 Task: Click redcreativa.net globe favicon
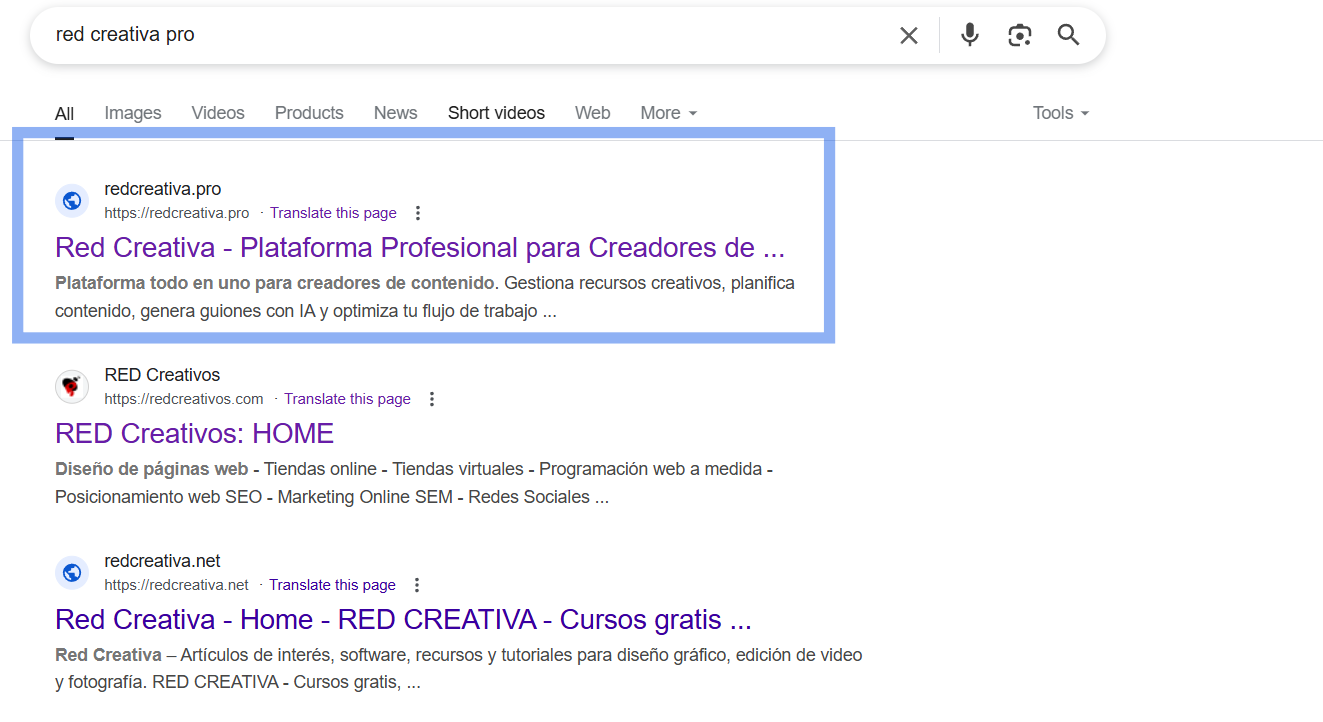[72, 573]
